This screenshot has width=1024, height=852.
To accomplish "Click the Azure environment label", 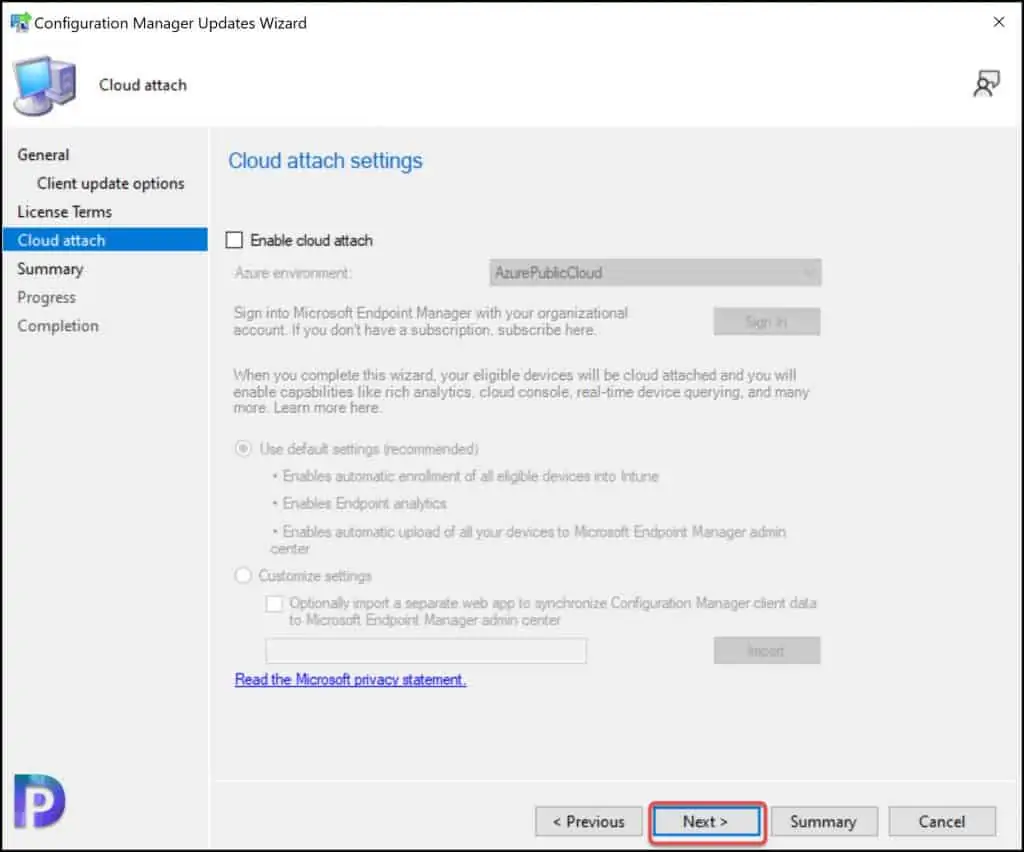I will coord(293,273).
